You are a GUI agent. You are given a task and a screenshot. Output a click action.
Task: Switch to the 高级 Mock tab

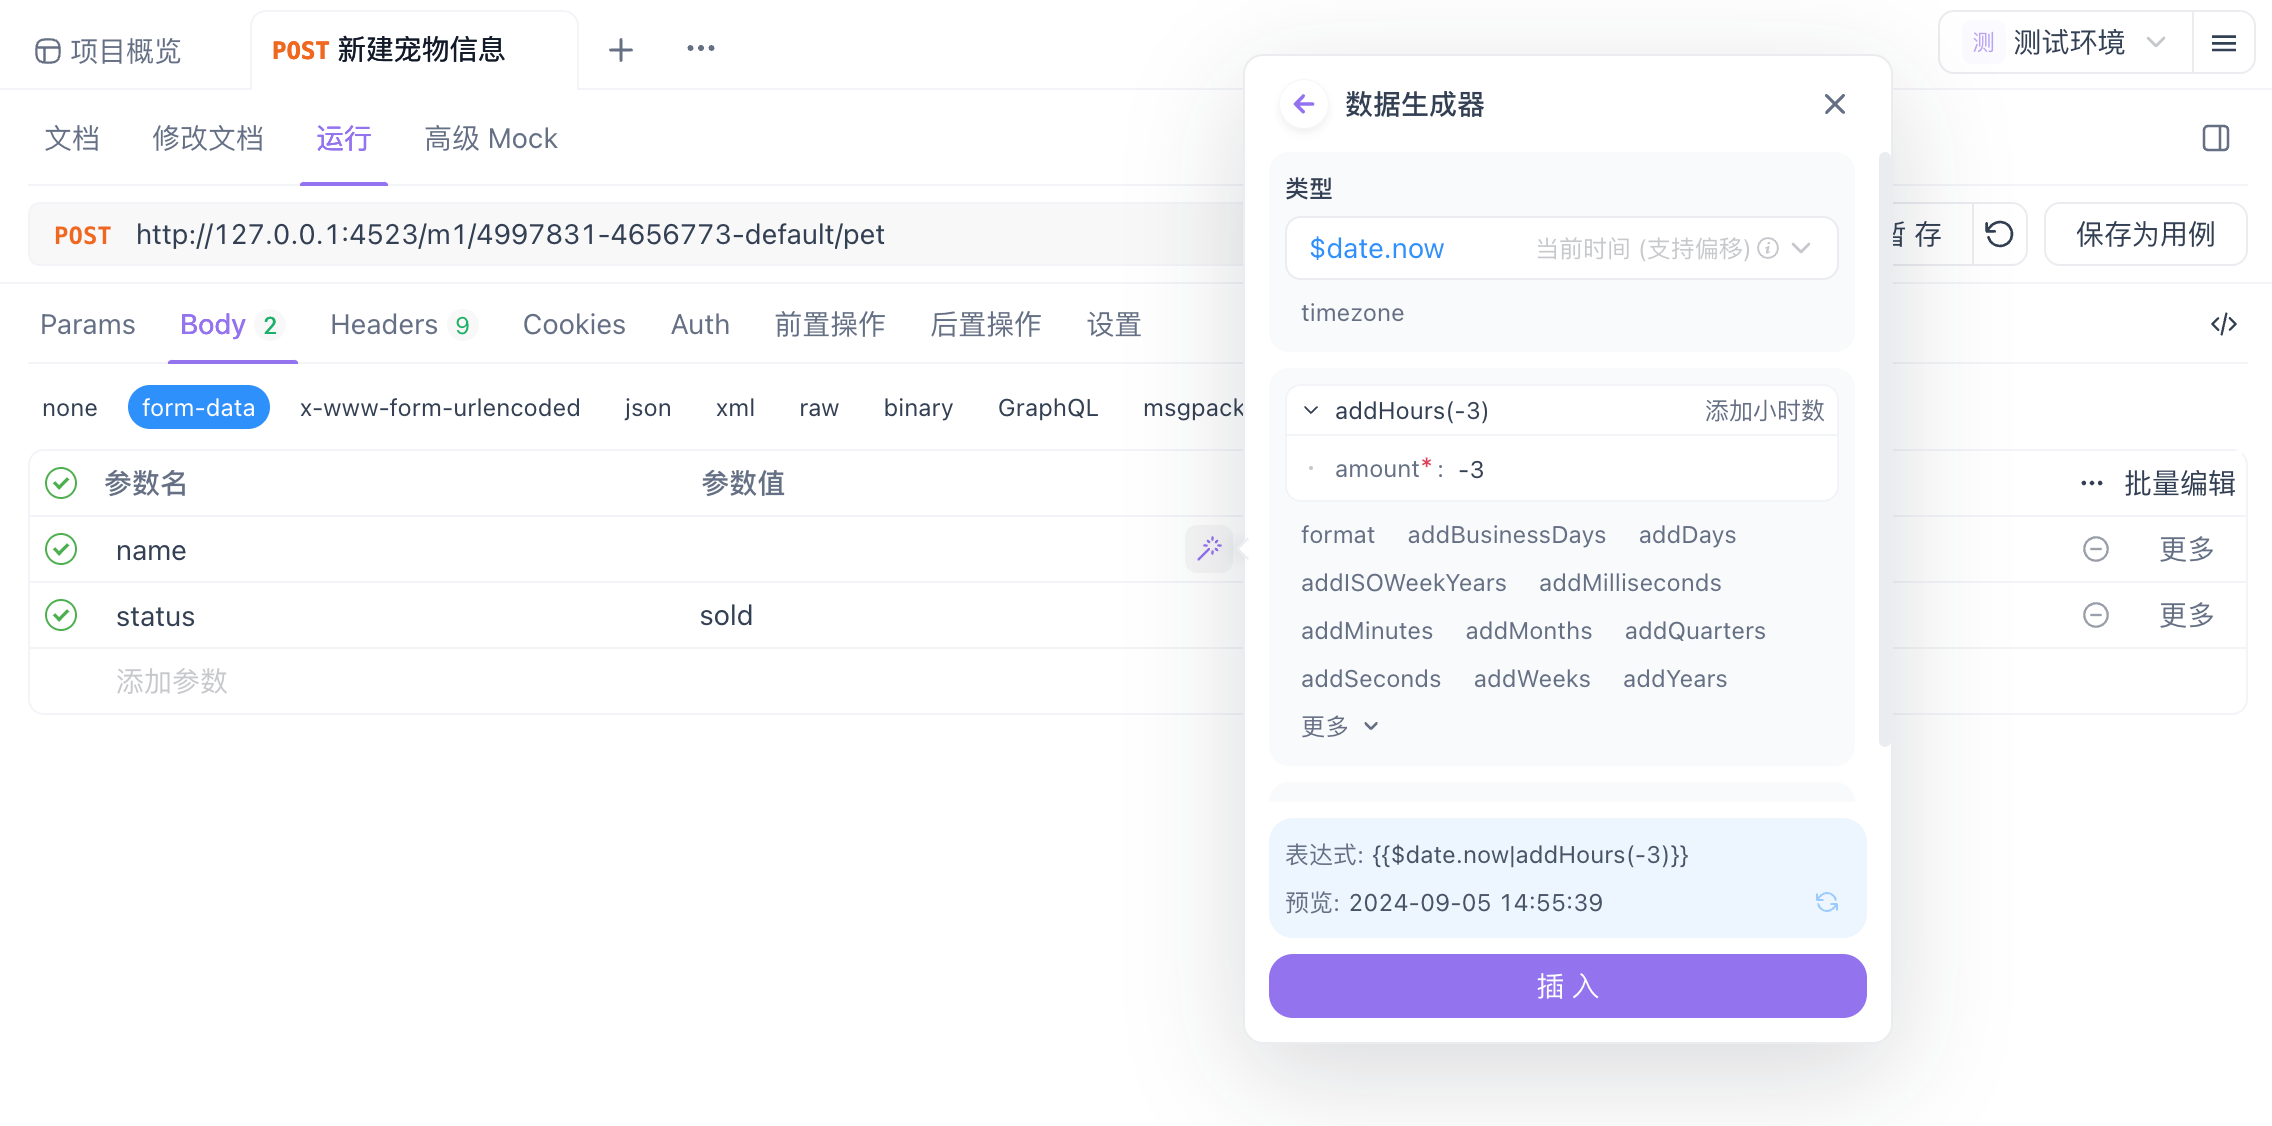click(490, 138)
